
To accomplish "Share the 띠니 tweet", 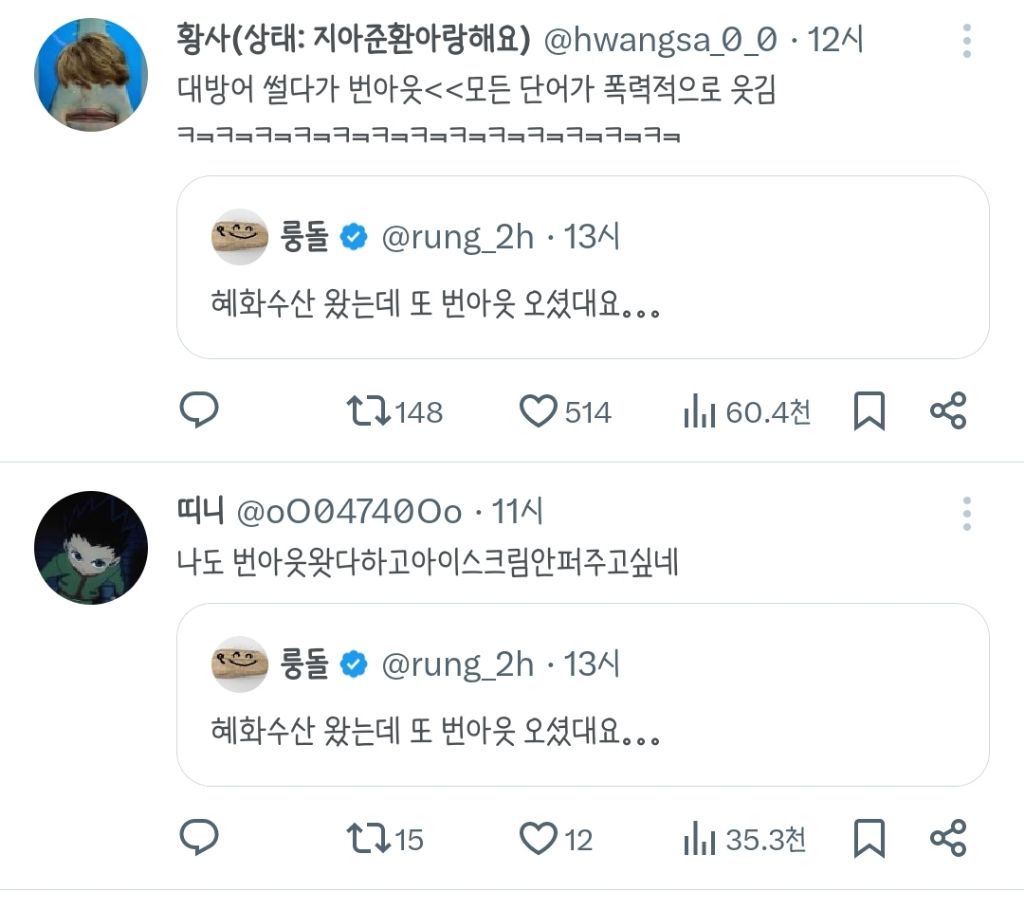I will tap(947, 838).
